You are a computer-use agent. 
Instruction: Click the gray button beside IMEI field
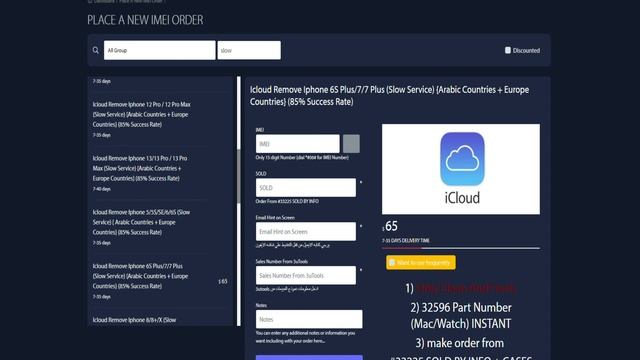tap(351, 144)
